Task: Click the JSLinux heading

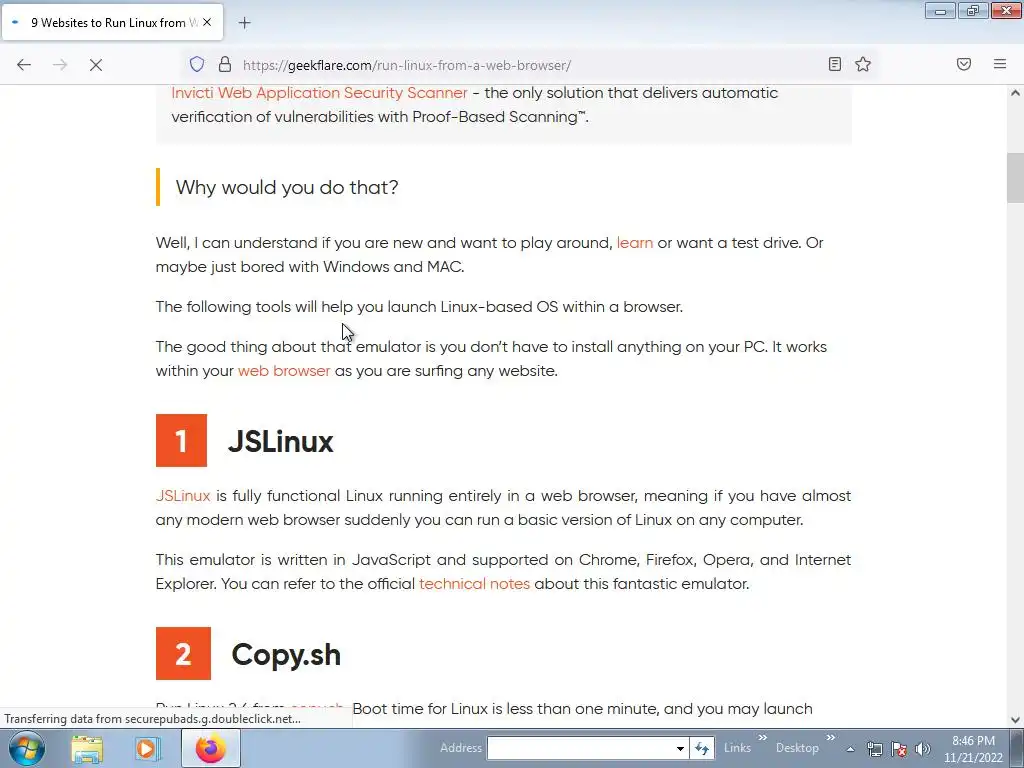Action: [x=281, y=441]
